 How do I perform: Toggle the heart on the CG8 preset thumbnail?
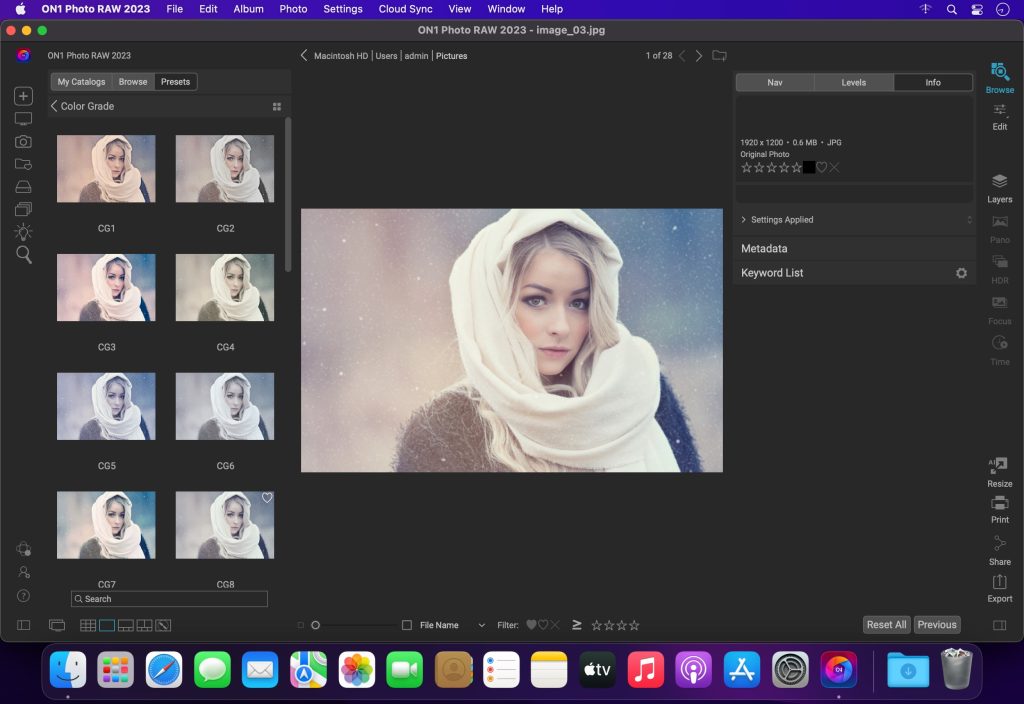pos(265,496)
